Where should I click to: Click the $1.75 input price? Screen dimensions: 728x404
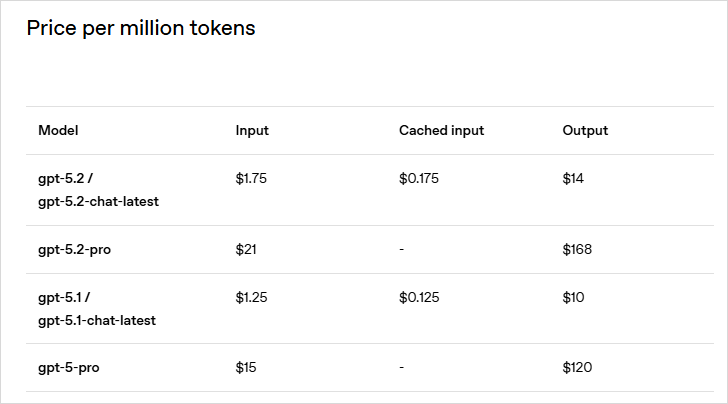tap(251, 179)
